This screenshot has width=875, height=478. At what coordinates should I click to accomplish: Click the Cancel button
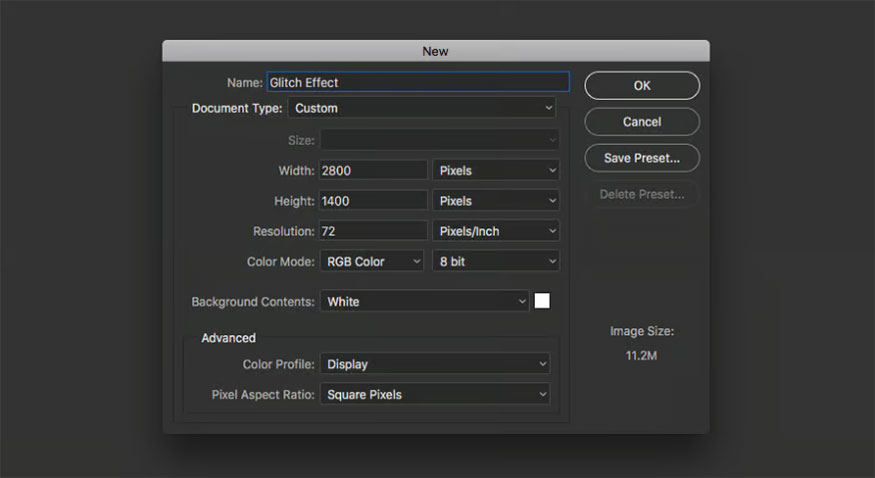(642, 122)
